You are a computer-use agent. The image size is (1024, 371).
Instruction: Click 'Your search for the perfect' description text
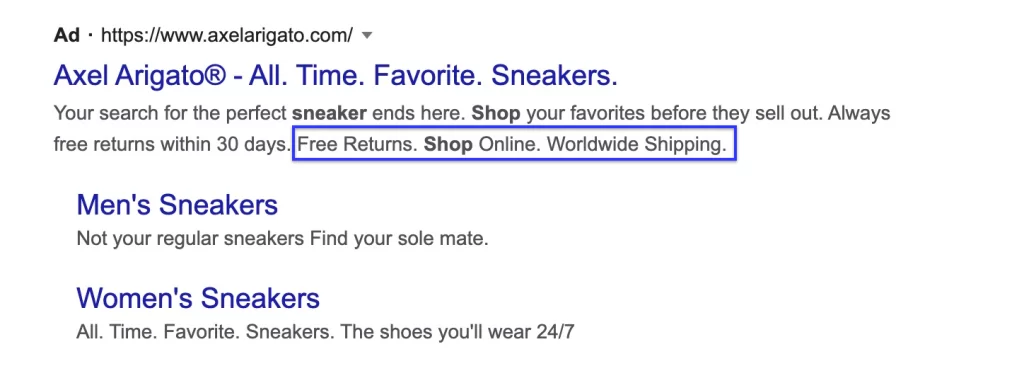coord(170,113)
